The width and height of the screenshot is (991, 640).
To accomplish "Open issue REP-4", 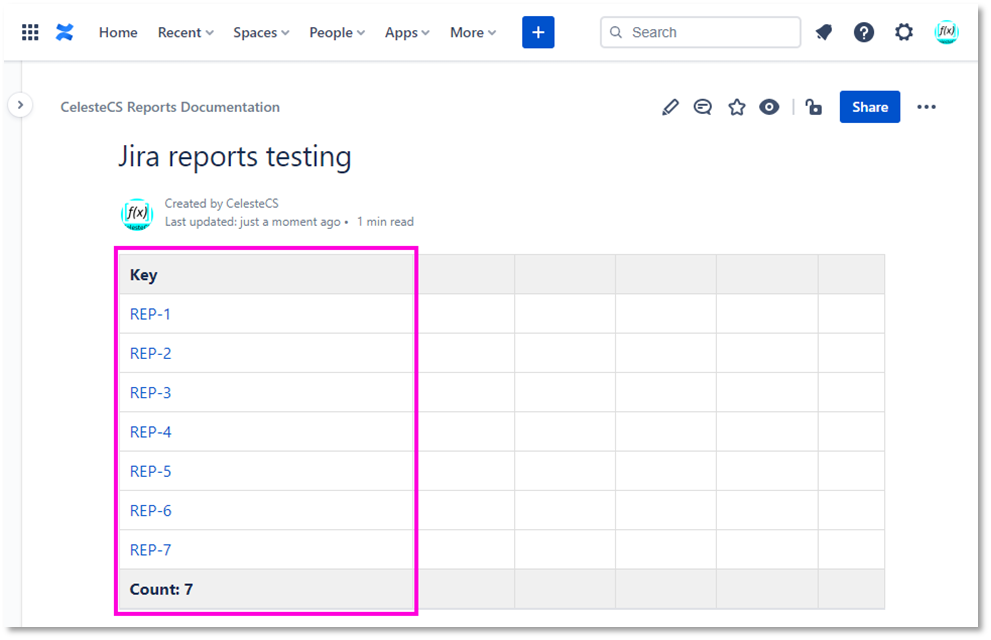I will 150,432.
